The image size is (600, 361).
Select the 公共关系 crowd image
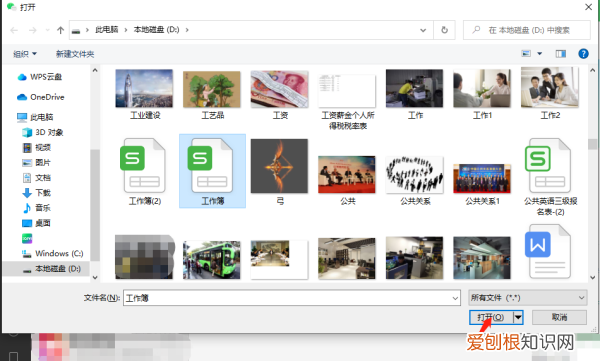pyautogui.click(x=414, y=175)
